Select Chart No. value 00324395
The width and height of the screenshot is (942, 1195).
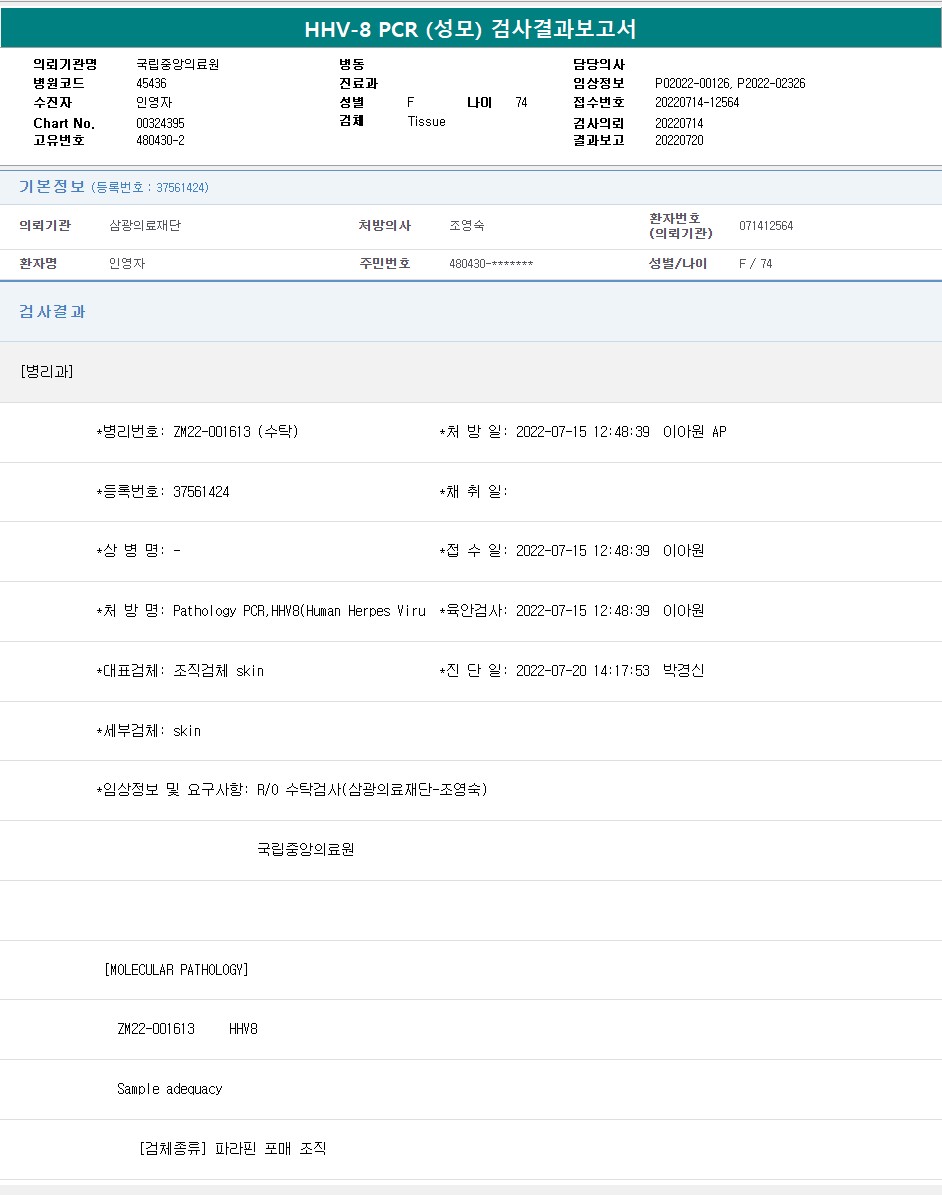pyautogui.click(x=160, y=123)
